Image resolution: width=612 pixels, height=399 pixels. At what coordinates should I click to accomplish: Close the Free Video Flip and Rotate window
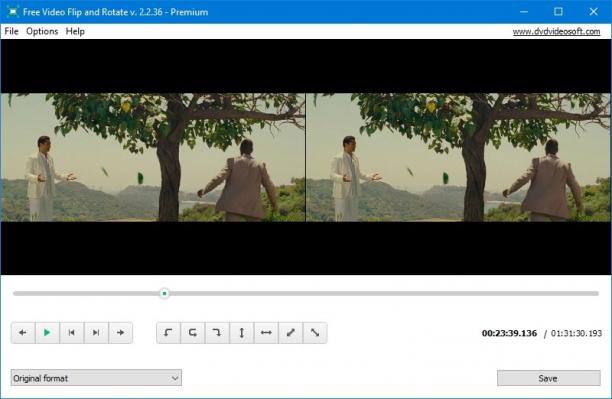pos(594,12)
